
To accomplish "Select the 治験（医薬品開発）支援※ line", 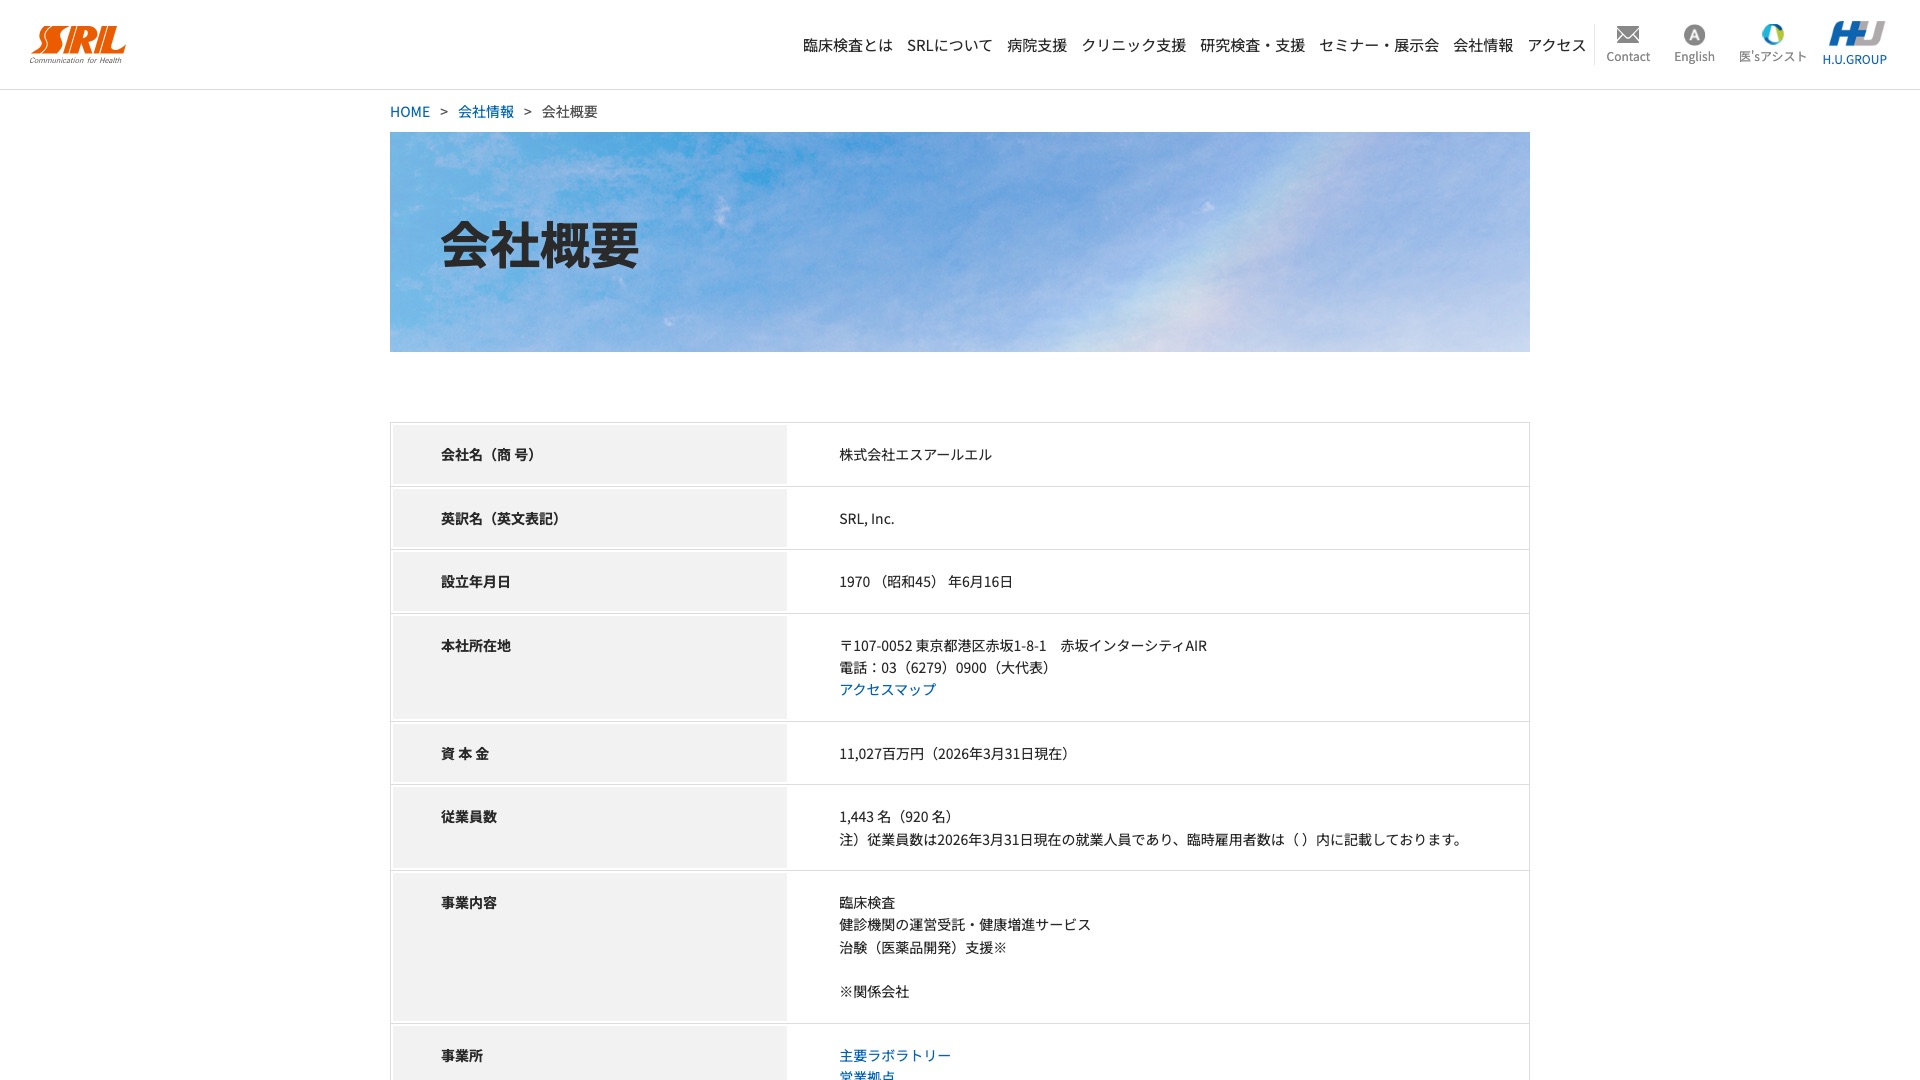I will tap(923, 947).
